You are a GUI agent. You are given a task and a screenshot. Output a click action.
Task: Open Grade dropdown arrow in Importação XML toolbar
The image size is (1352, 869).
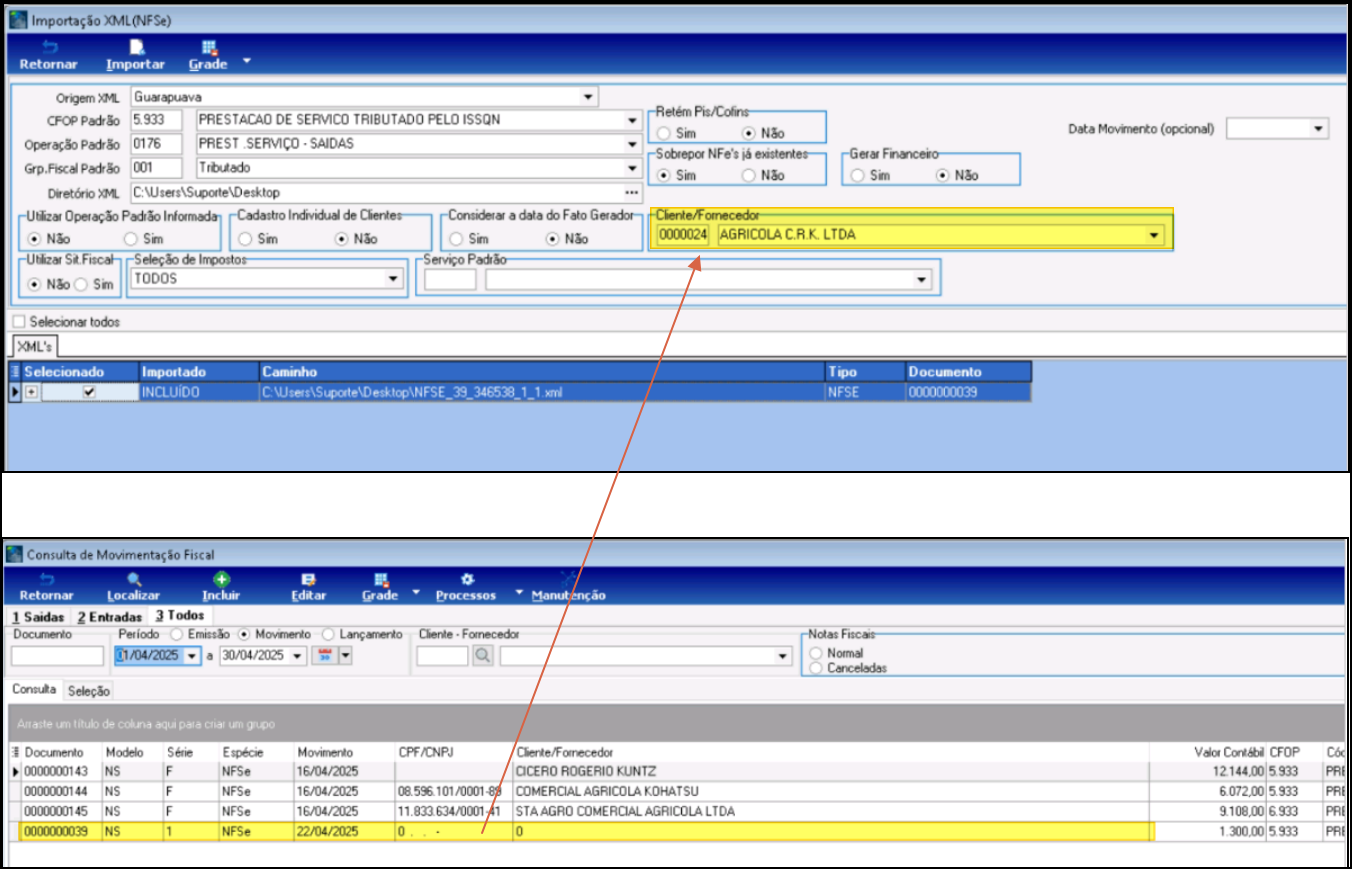pos(246,60)
